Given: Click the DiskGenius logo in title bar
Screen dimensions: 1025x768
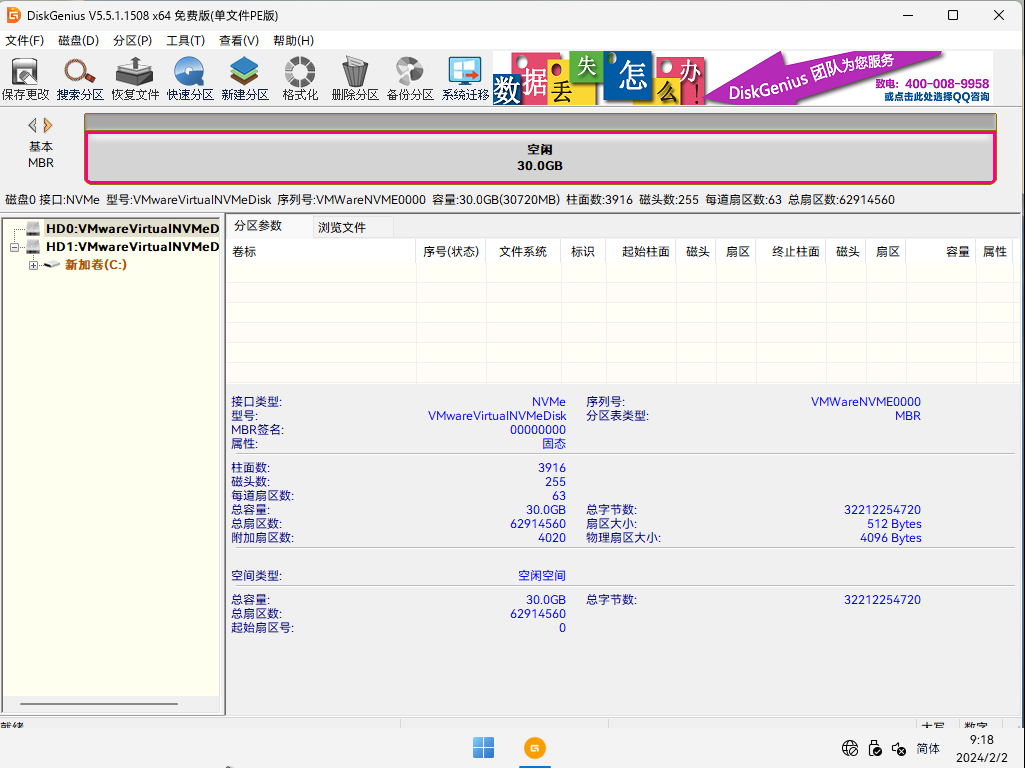Looking at the screenshot, I should tap(13, 15).
